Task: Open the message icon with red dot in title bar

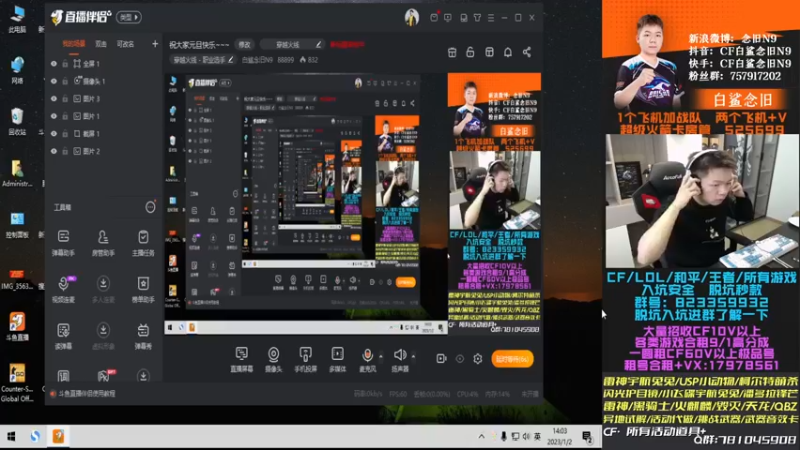Action: 434,17
